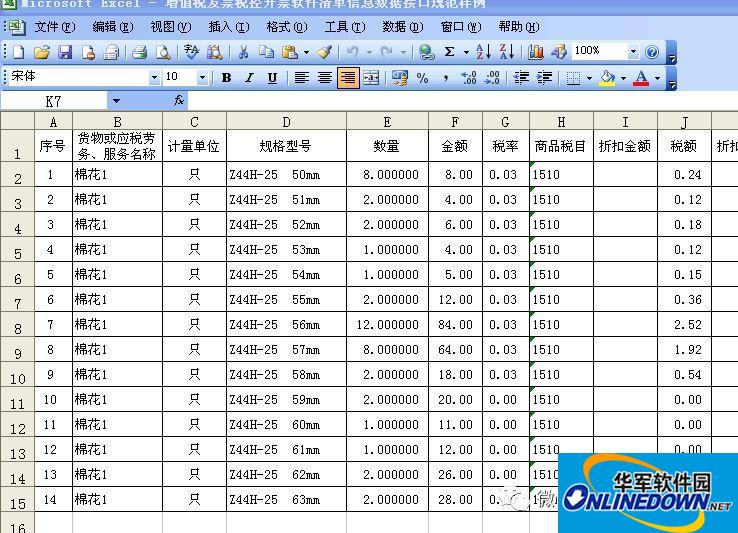Click the formula bar input area
738x533 pixels.
[x=463, y=100]
